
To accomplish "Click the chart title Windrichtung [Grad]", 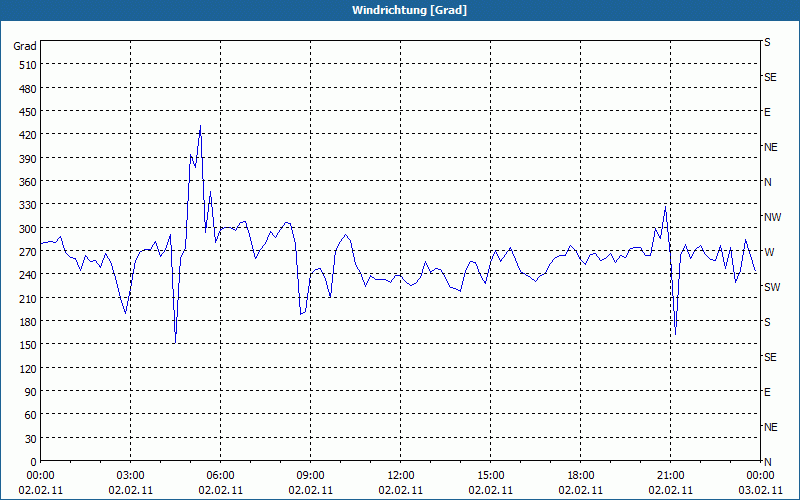I will [x=409, y=10].
